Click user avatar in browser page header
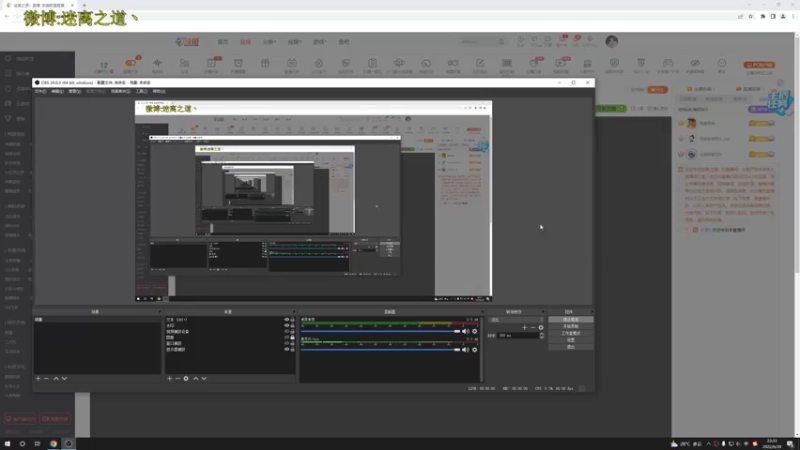The image size is (800, 450). [x=612, y=41]
